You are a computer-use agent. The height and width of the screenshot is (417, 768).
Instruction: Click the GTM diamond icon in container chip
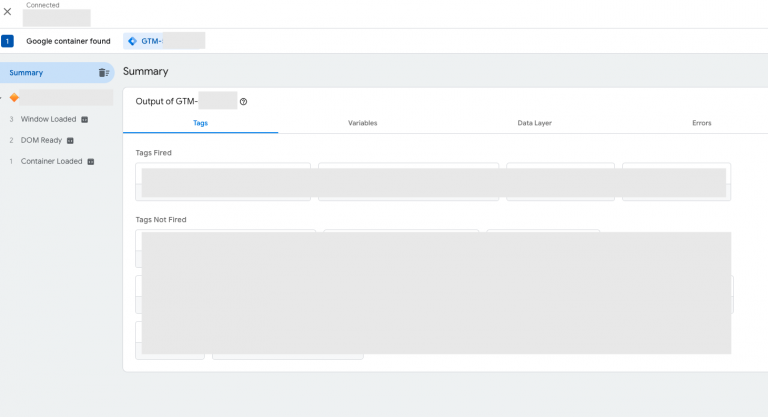click(x=132, y=41)
